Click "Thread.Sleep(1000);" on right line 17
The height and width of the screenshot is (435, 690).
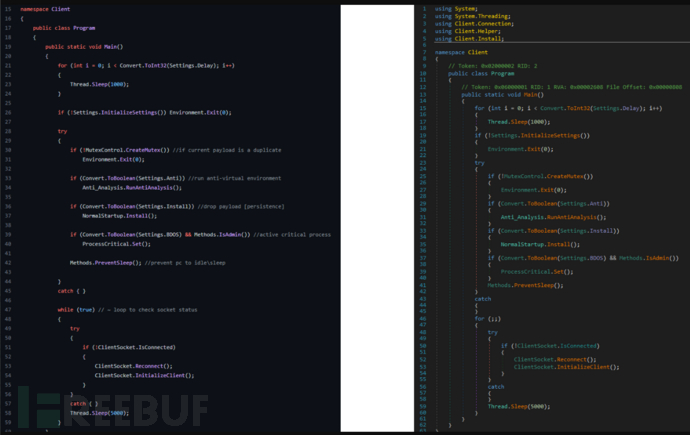point(520,122)
